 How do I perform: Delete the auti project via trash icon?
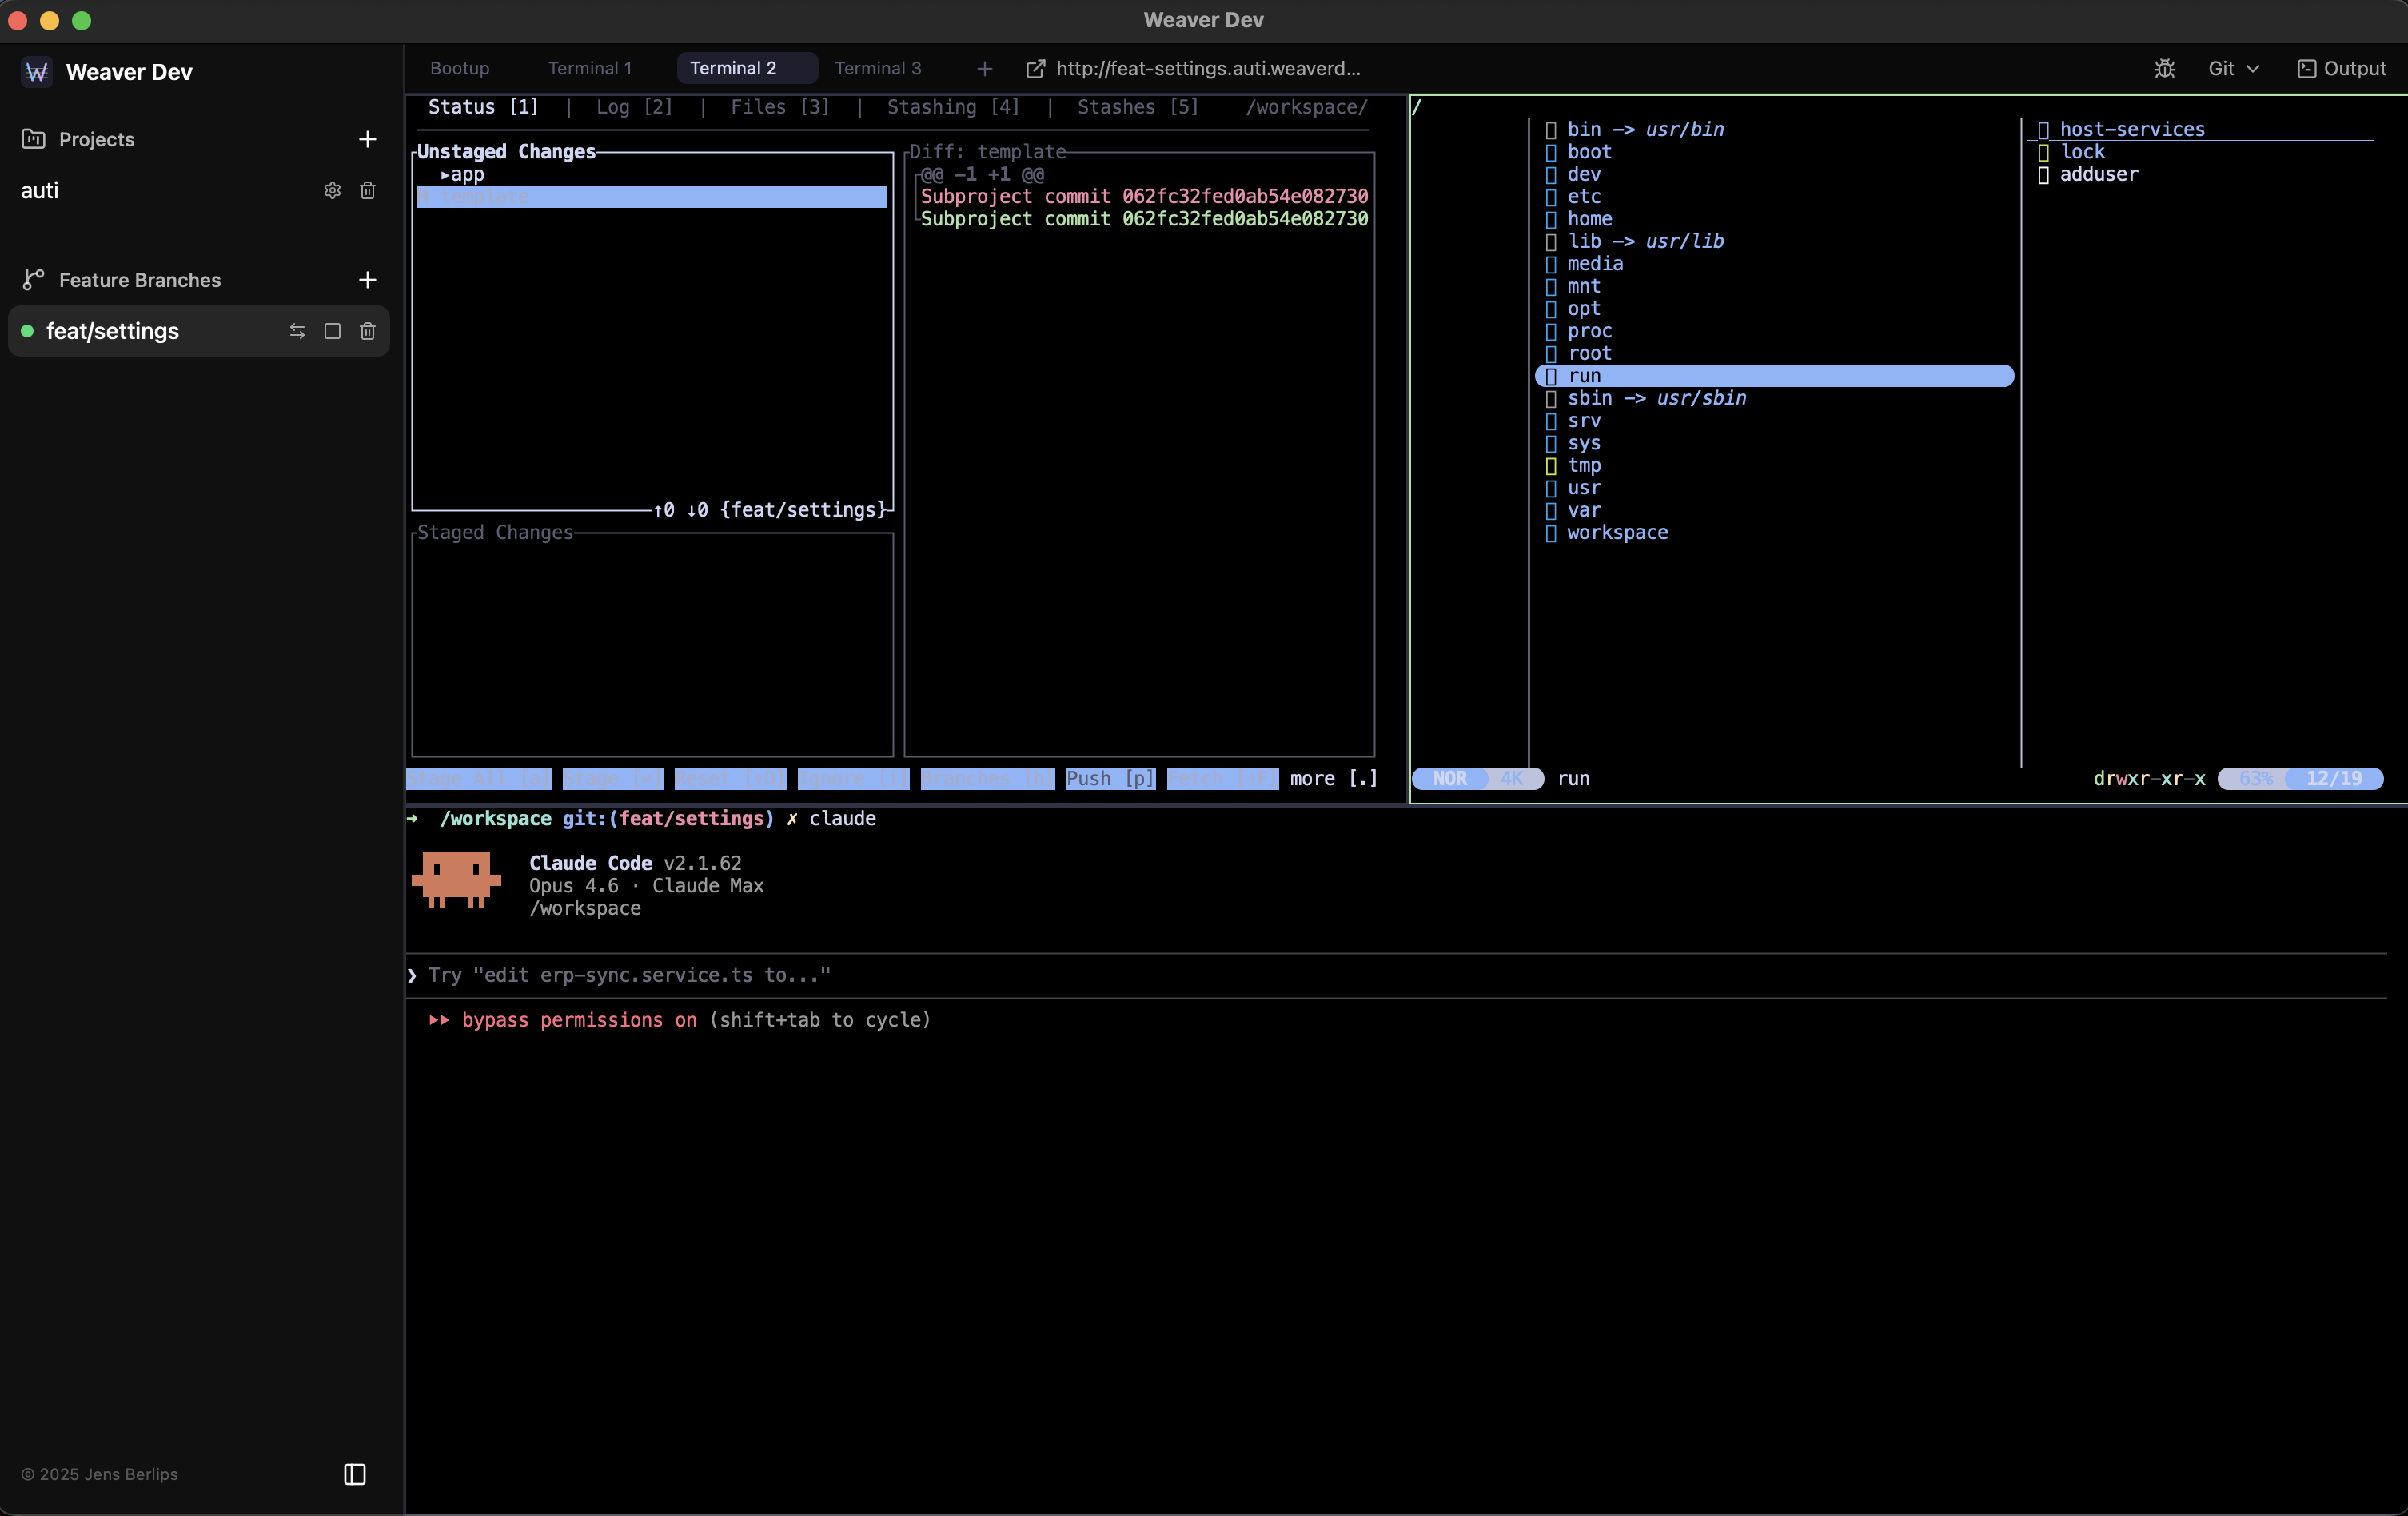tap(367, 190)
